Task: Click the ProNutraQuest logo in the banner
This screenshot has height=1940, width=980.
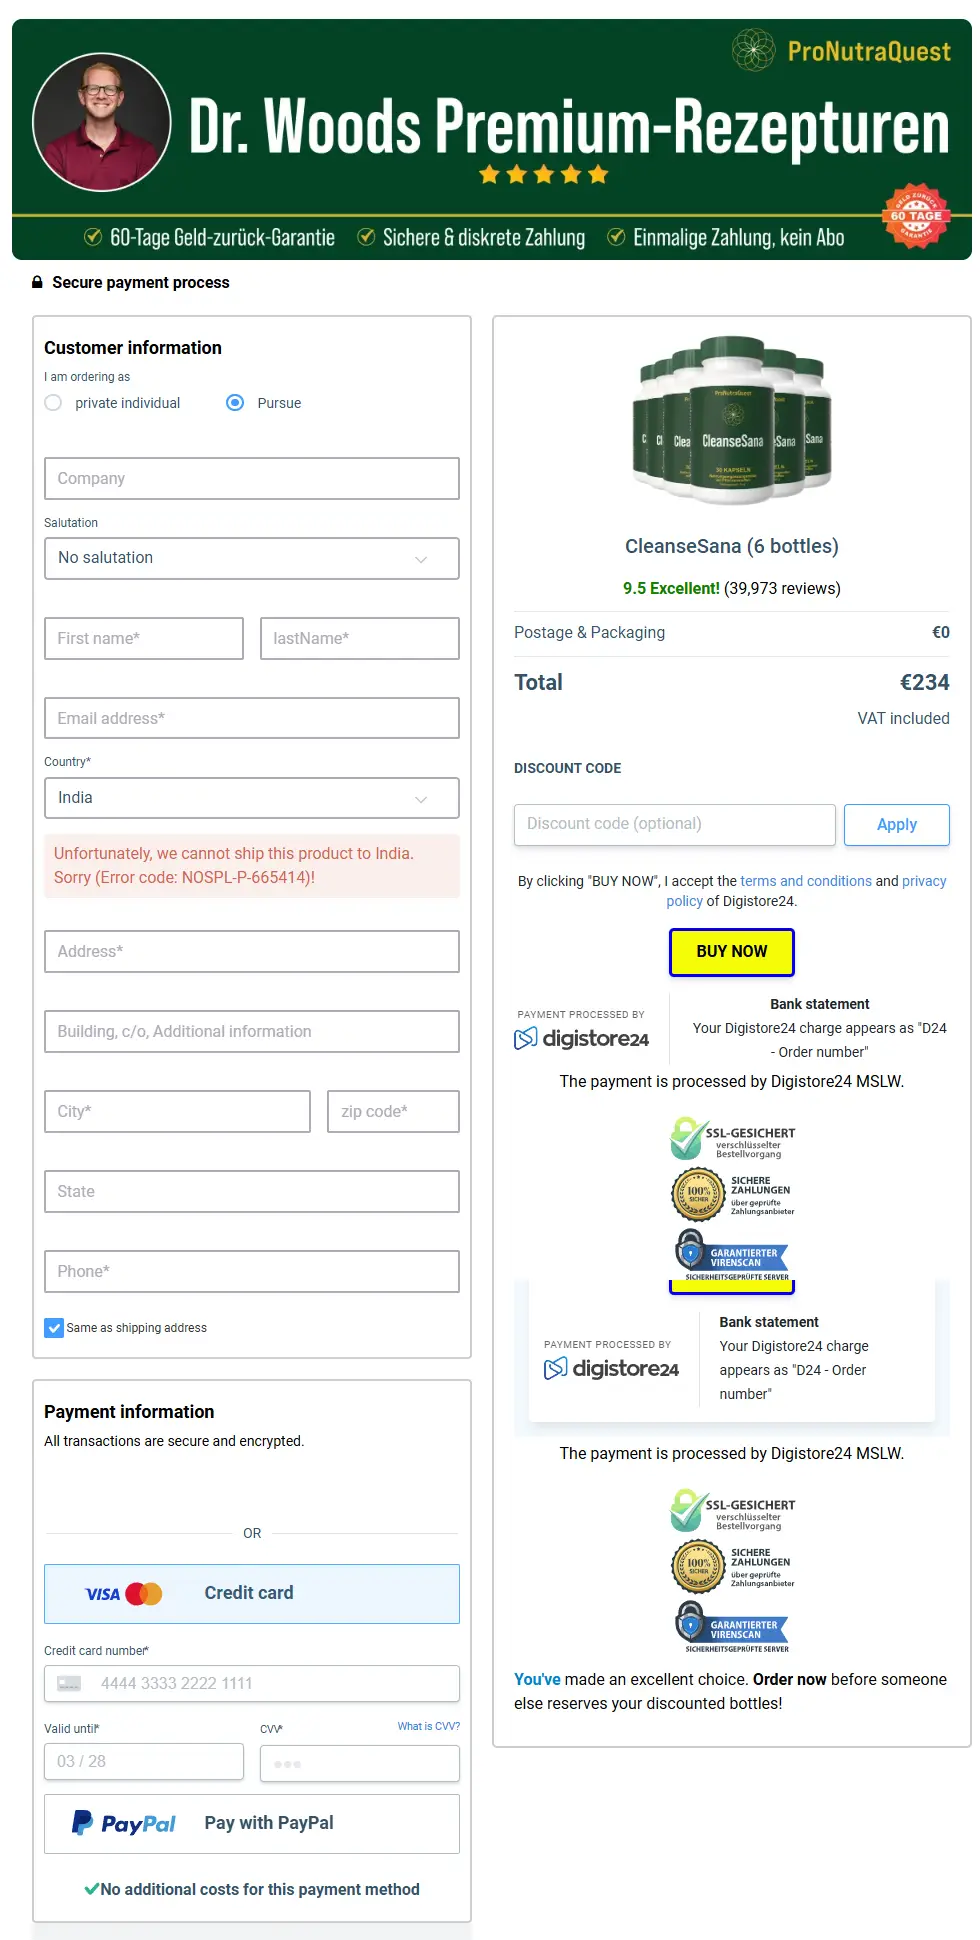Action: (x=841, y=50)
